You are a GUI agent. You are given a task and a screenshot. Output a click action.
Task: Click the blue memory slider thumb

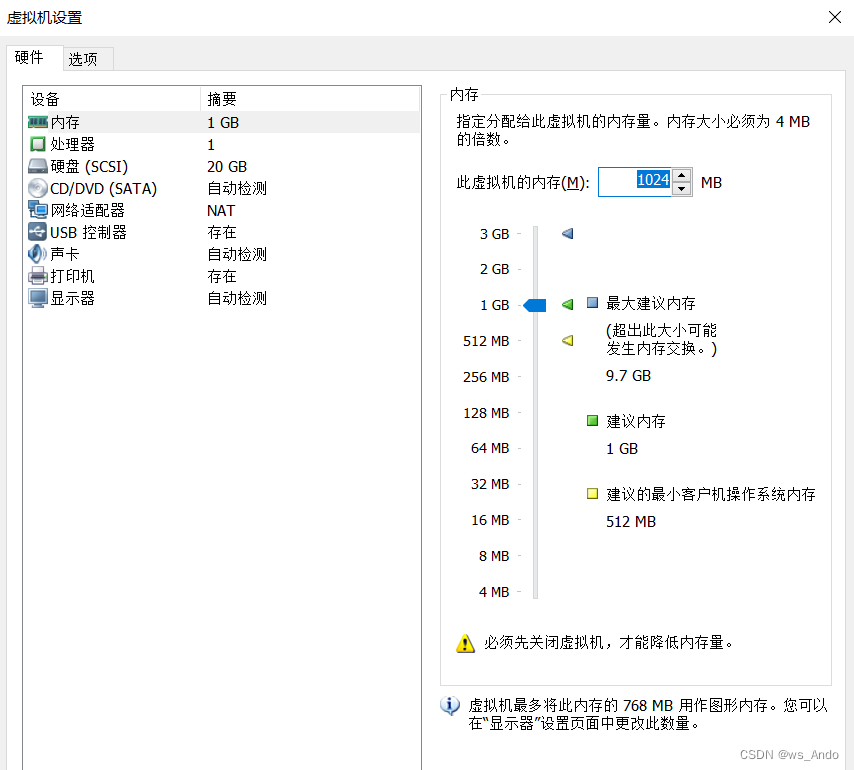point(535,305)
